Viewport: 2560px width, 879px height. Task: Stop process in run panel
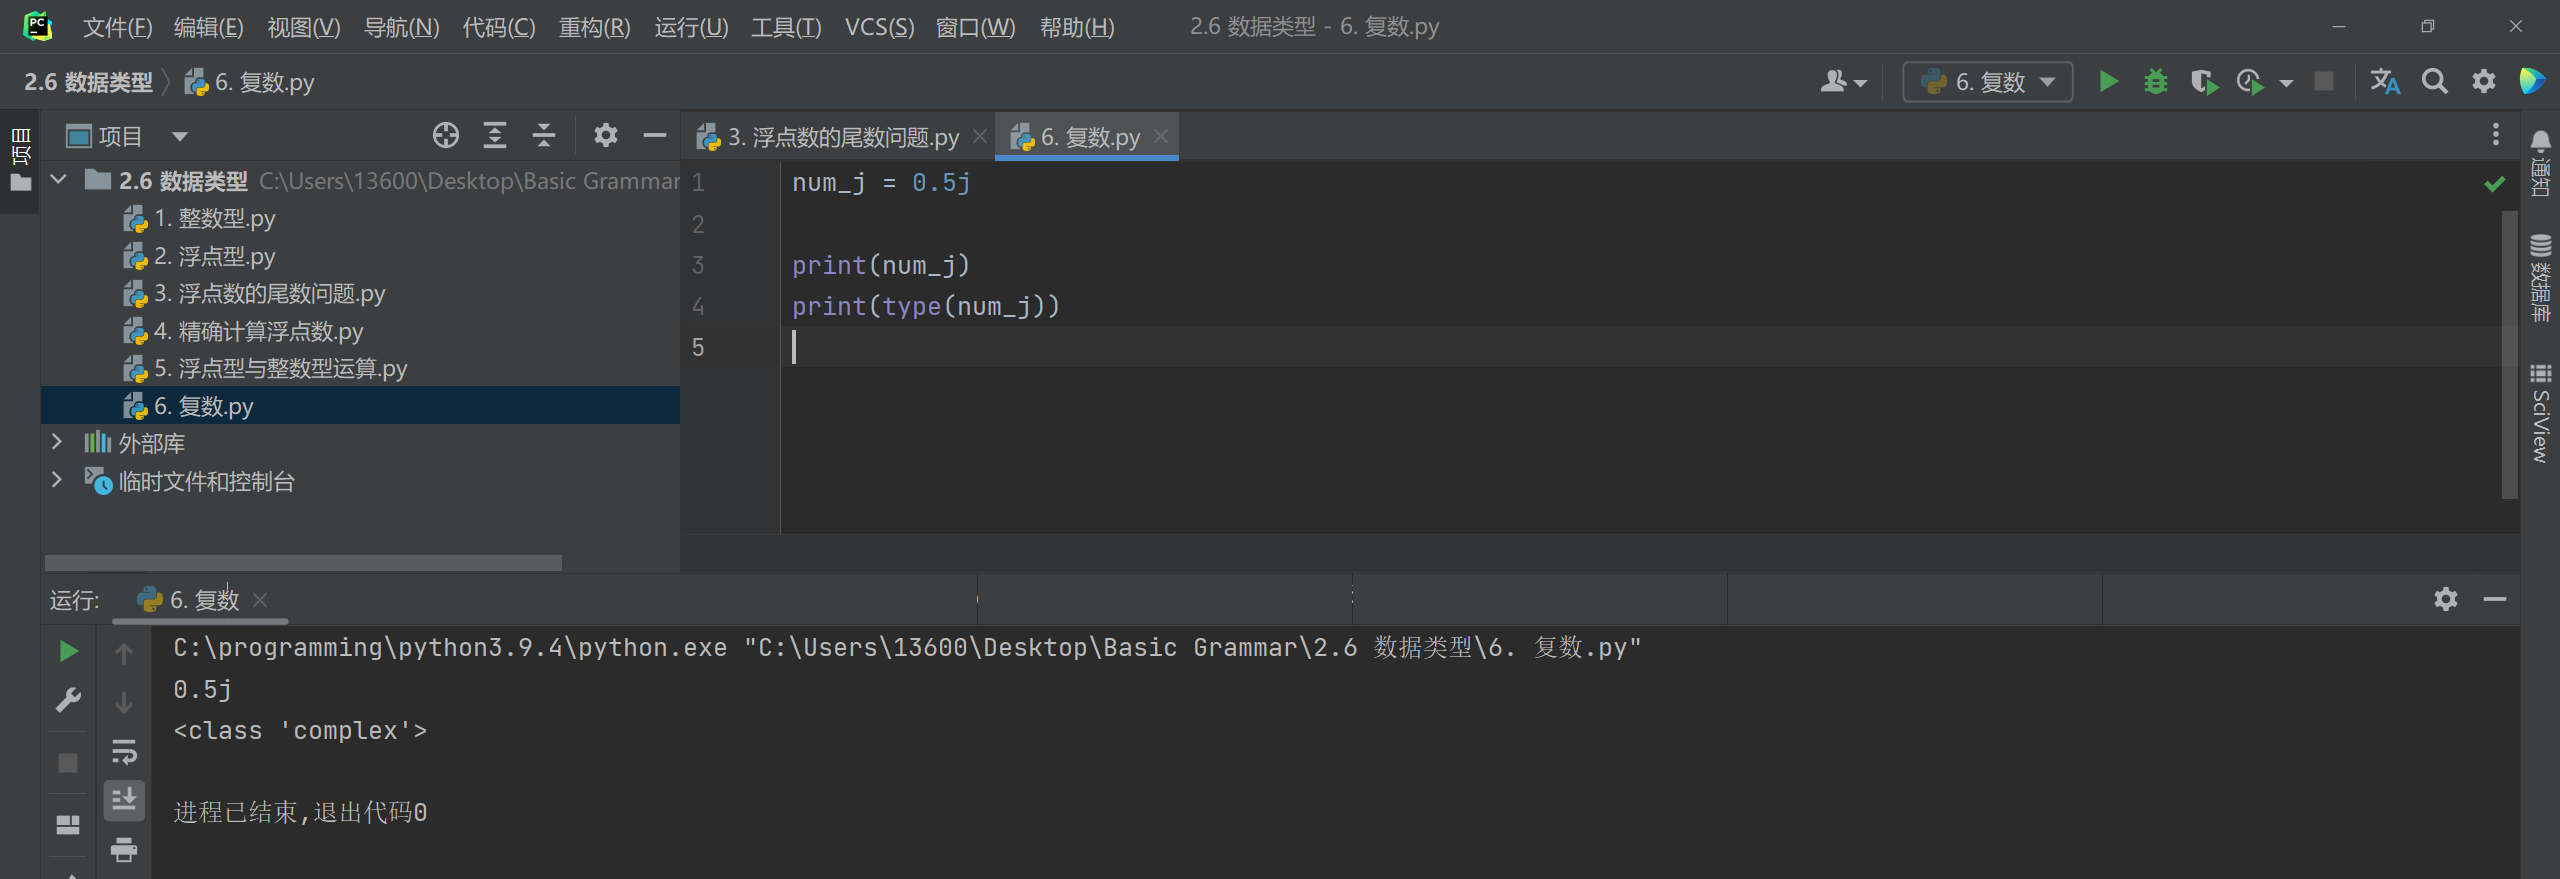point(68,763)
